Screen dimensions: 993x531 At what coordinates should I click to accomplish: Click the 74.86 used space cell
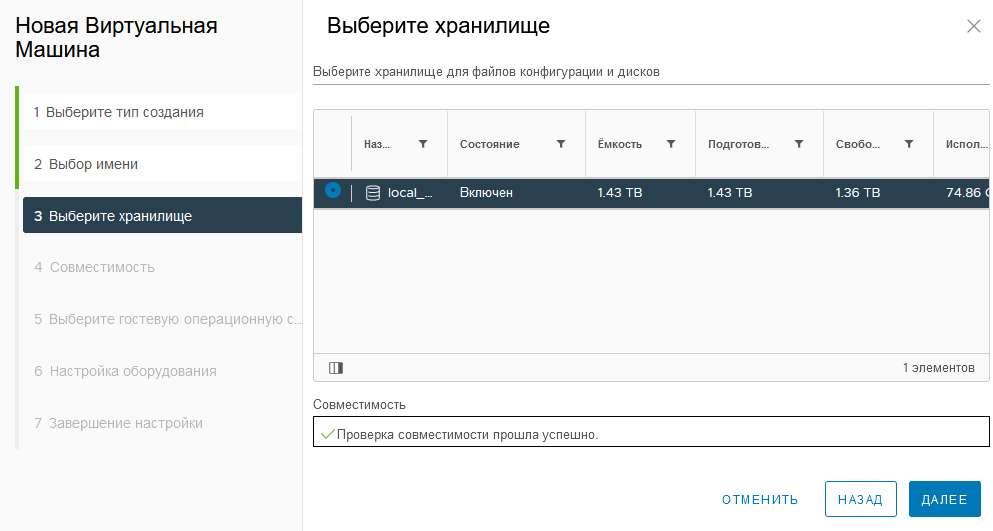[967, 193]
